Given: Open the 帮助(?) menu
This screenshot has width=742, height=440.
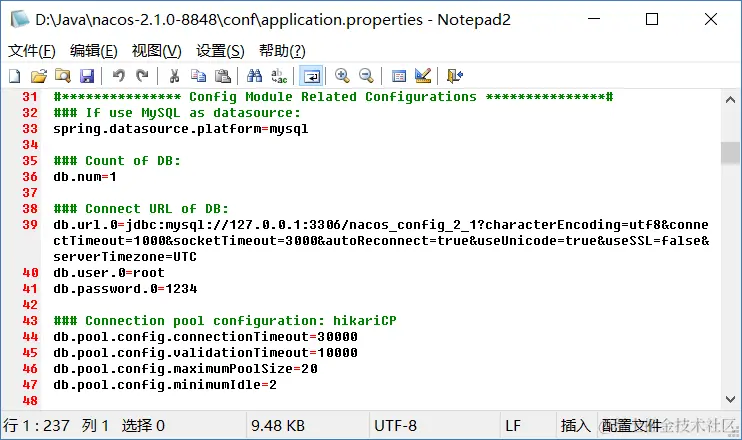Looking at the screenshot, I should [x=282, y=51].
